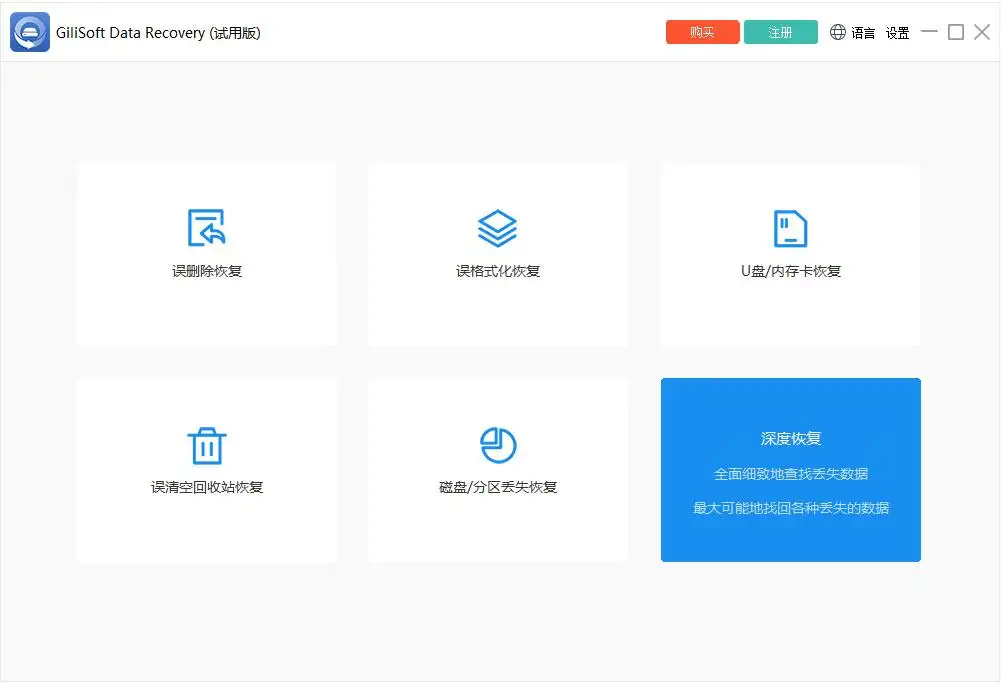Image resolution: width=1002 pixels, height=684 pixels.
Task: Click the stacked layers format recovery icon
Action: 497,228
